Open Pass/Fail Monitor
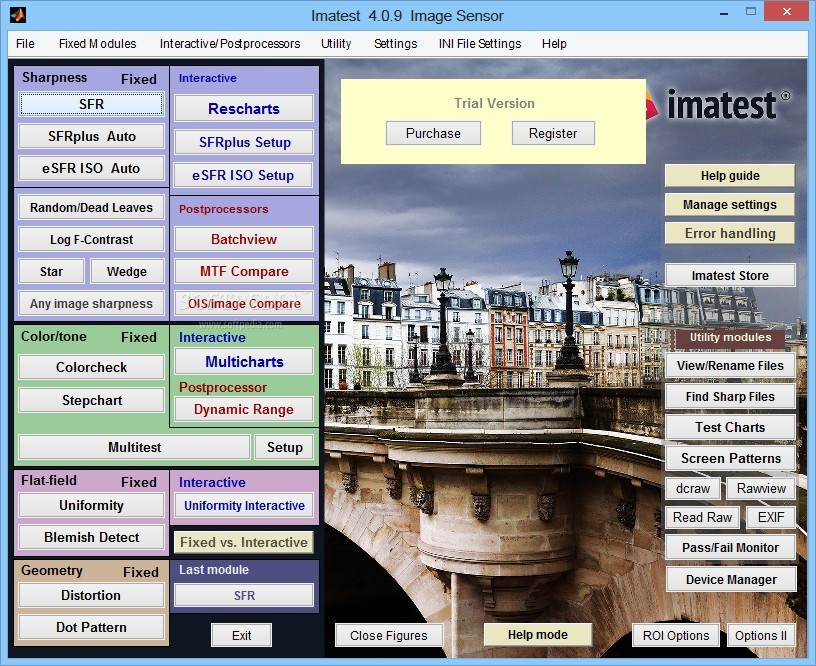 pos(731,547)
